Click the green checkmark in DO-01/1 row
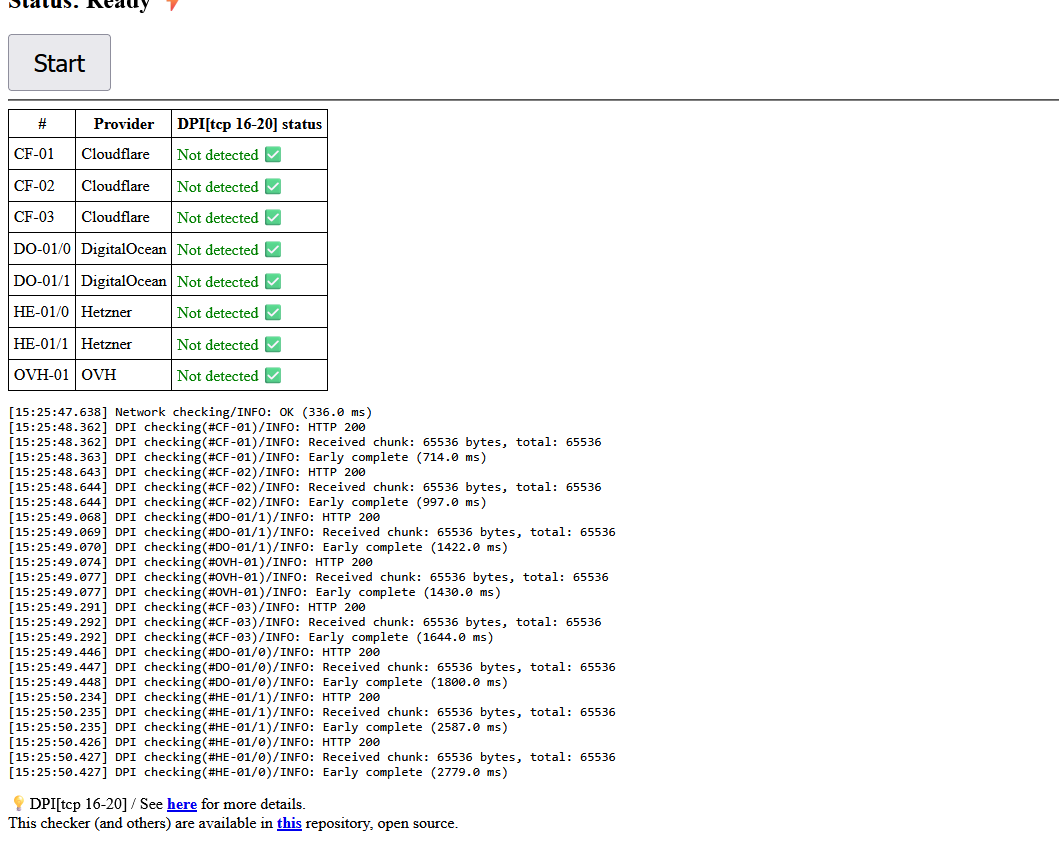Screen dimensions: 1059x864 (x=273, y=281)
